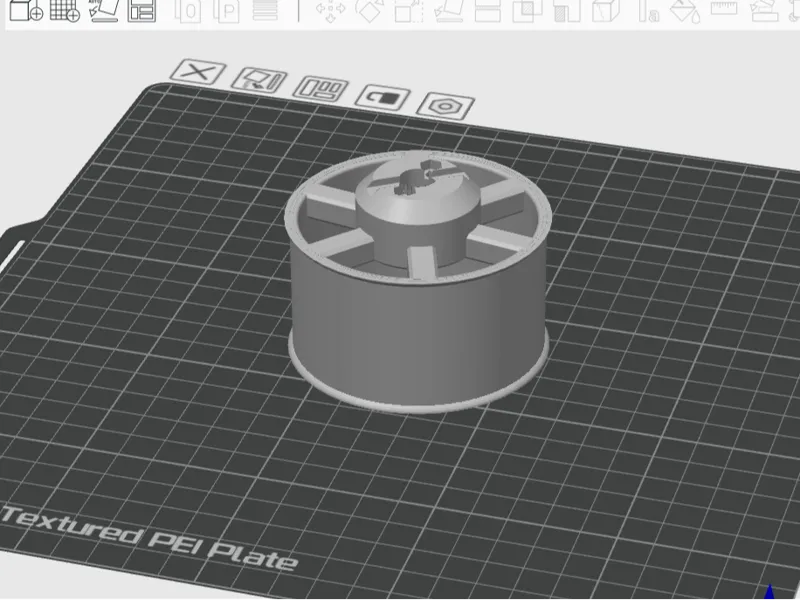Image resolution: width=800 pixels, height=600 pixels.
Task: Auto orient objects on this plate
Action: (x=259, y=80)
